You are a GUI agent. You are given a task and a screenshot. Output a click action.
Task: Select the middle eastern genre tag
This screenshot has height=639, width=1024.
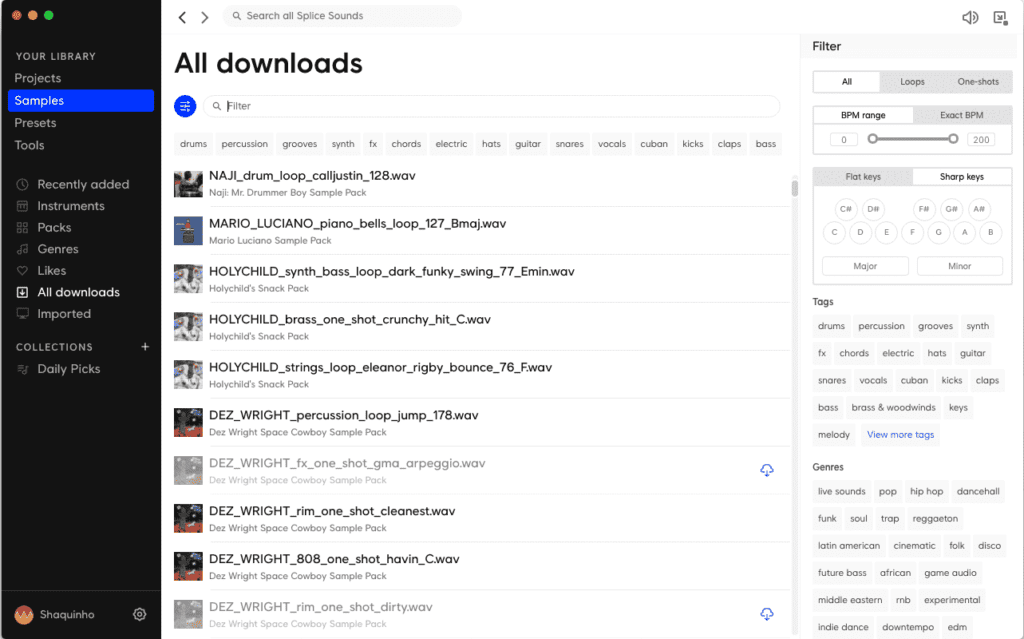tap(850, 600)
